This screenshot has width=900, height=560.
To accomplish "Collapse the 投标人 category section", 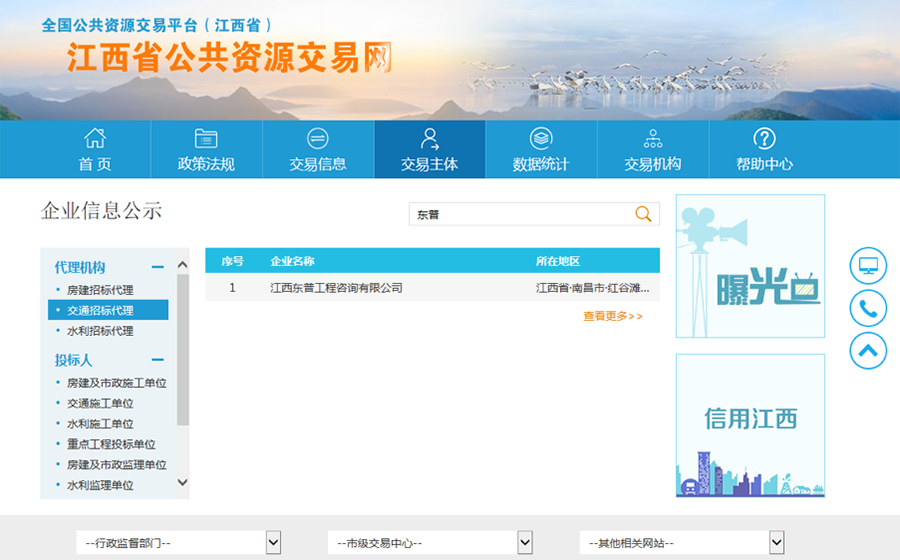I will (157, 360).
